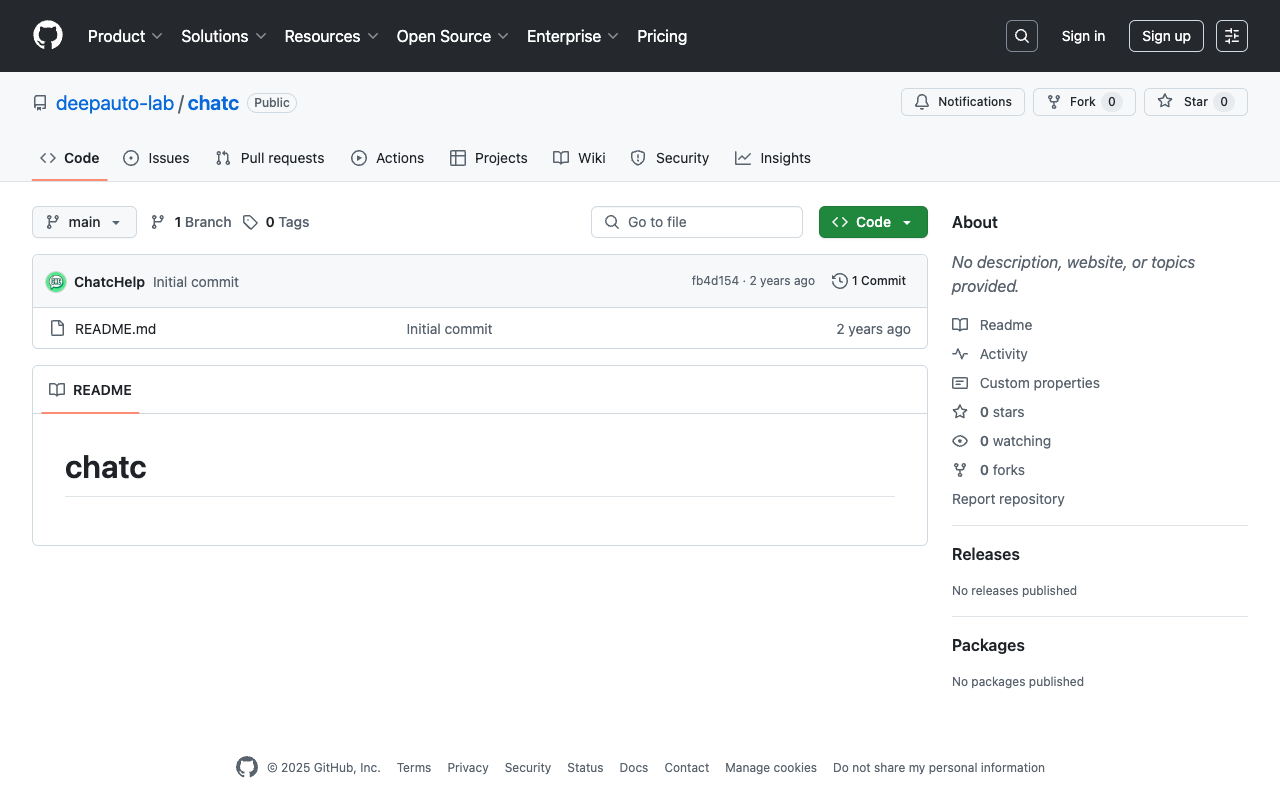Open the 1 Branch link

[191, 222]
